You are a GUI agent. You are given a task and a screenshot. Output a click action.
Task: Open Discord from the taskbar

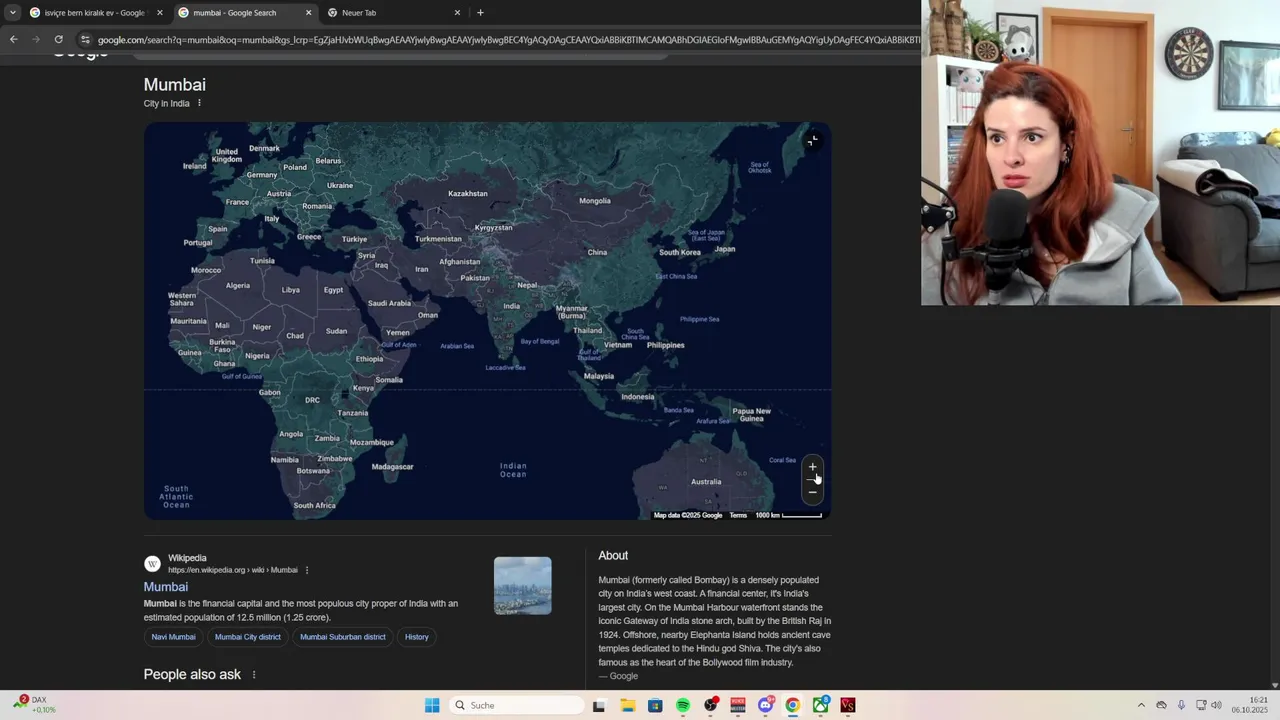coord(766,705)
